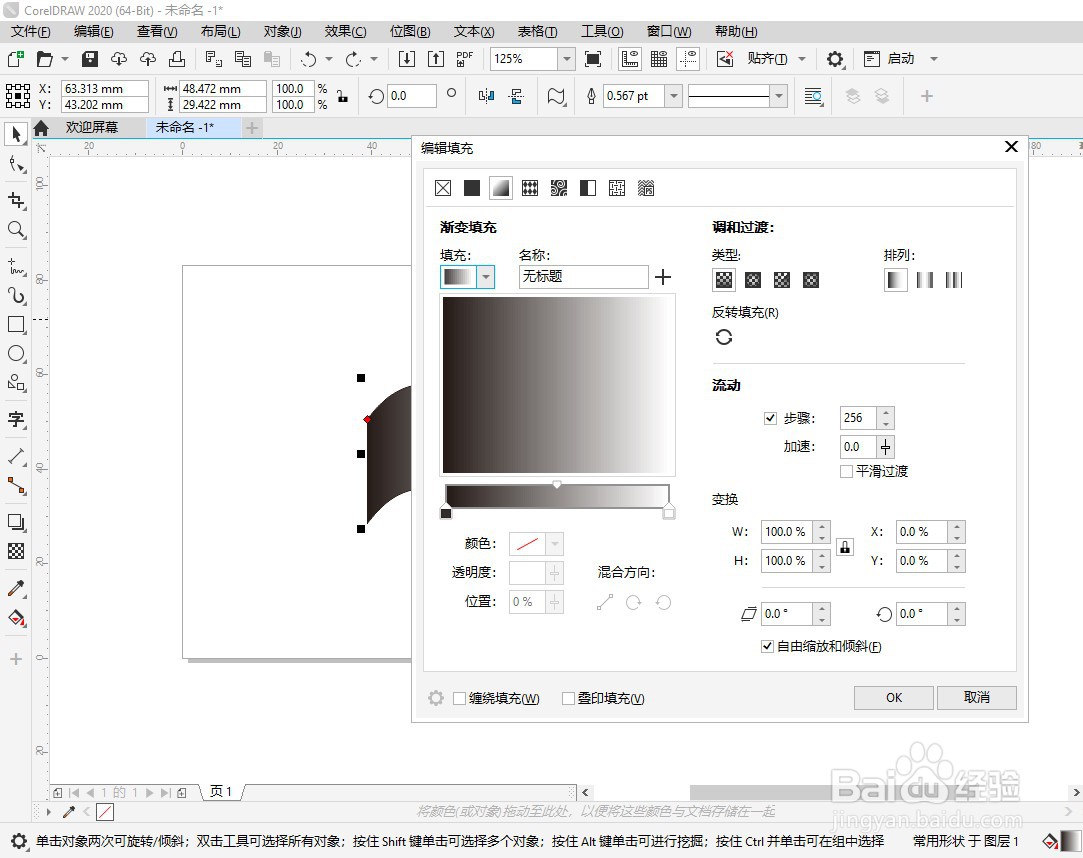The width and height of the screenshot is (1083, 858).
Task: Select the Pick tool in toolbox
Action: (x=16, y=134)
